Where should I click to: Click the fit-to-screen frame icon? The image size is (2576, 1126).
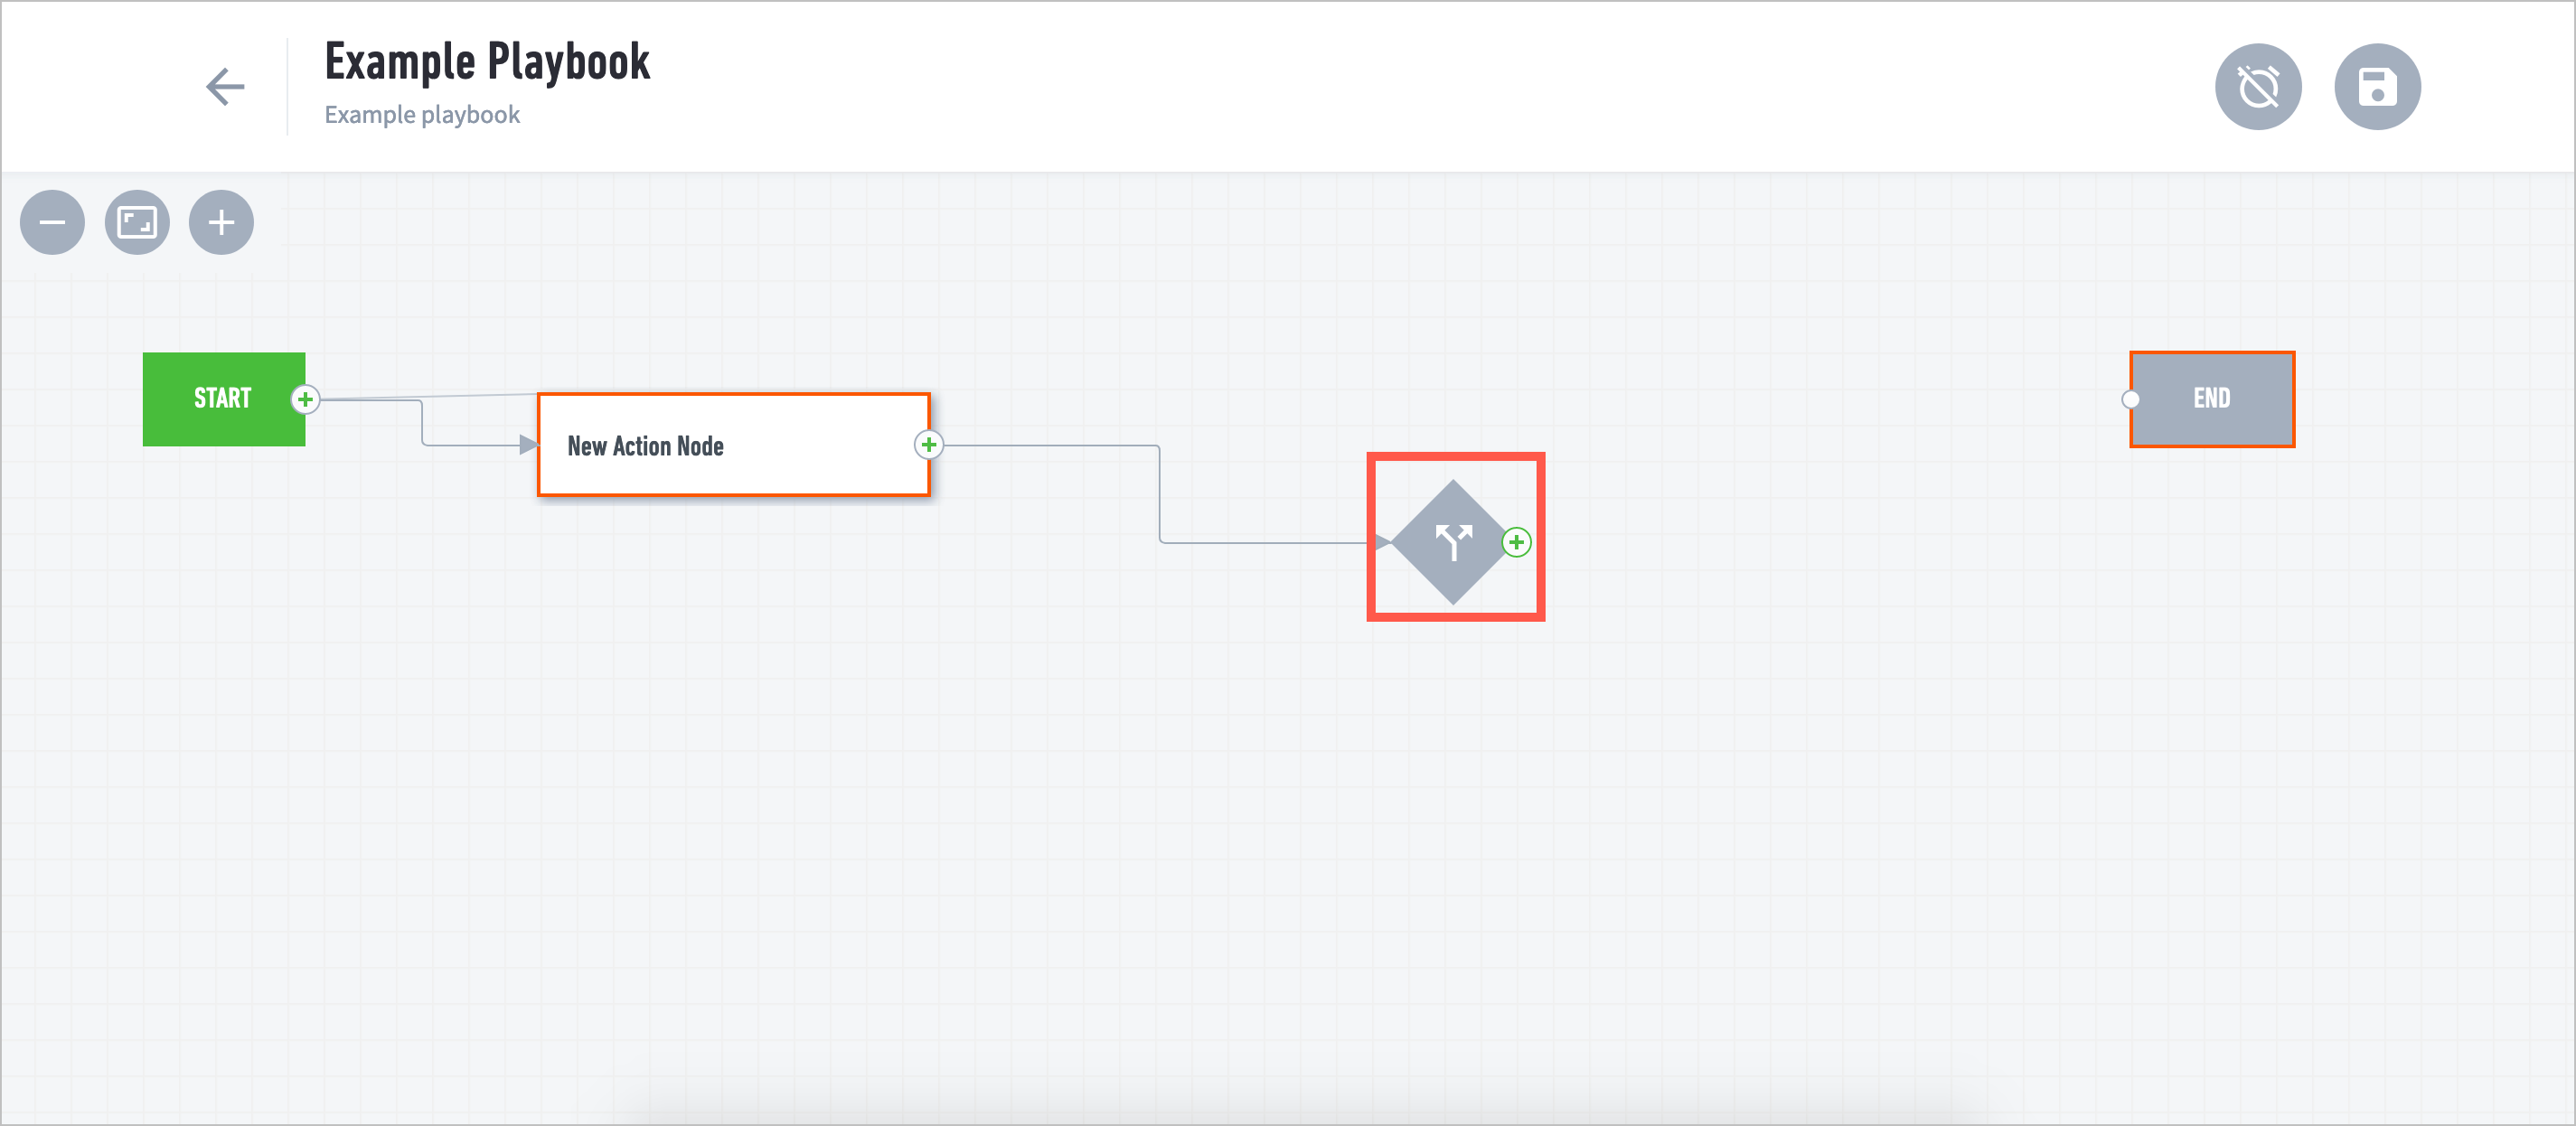[138, 221]
